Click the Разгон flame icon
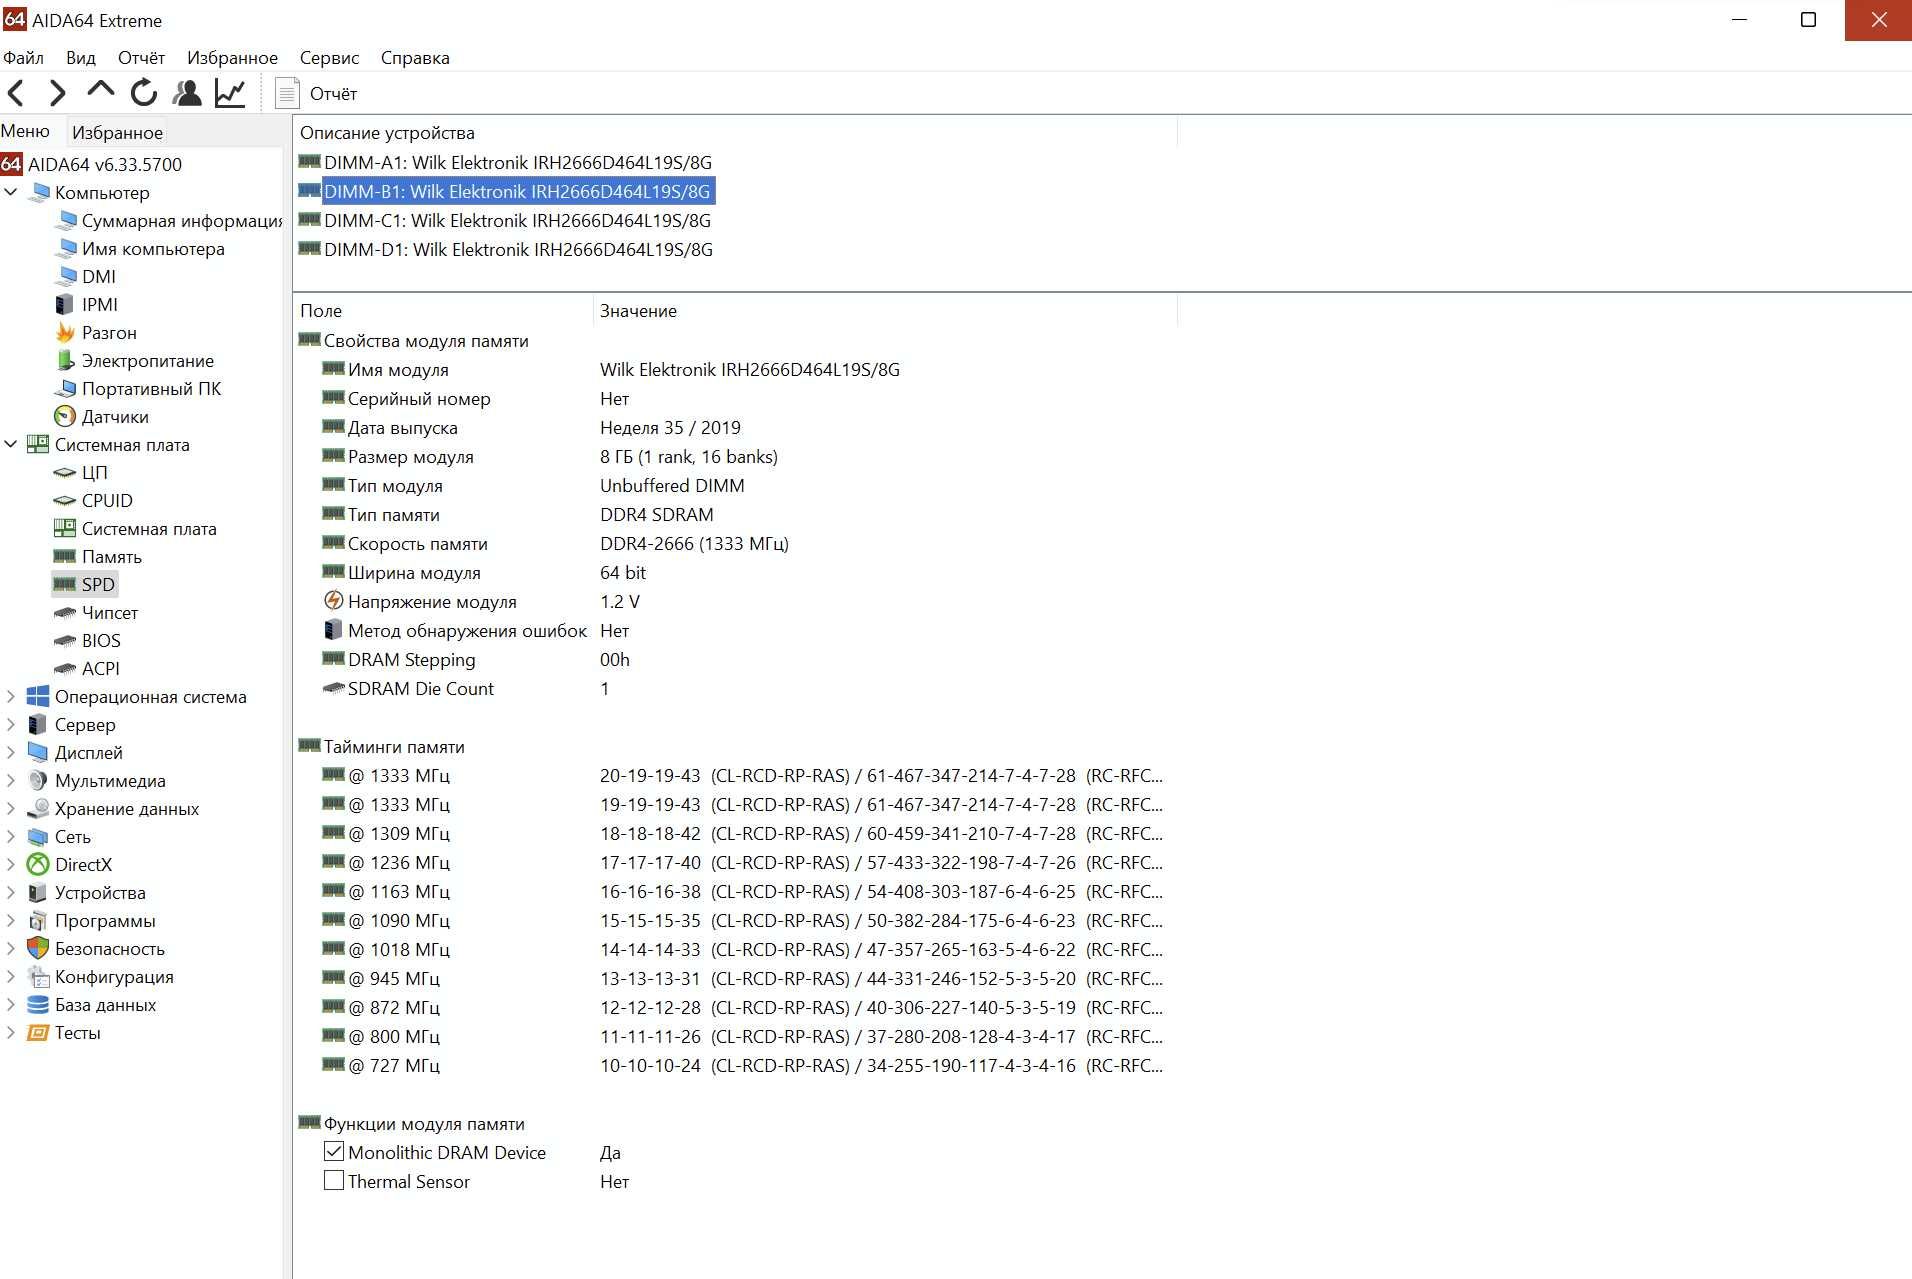Screen dimensions: 1912x1279 65,332
